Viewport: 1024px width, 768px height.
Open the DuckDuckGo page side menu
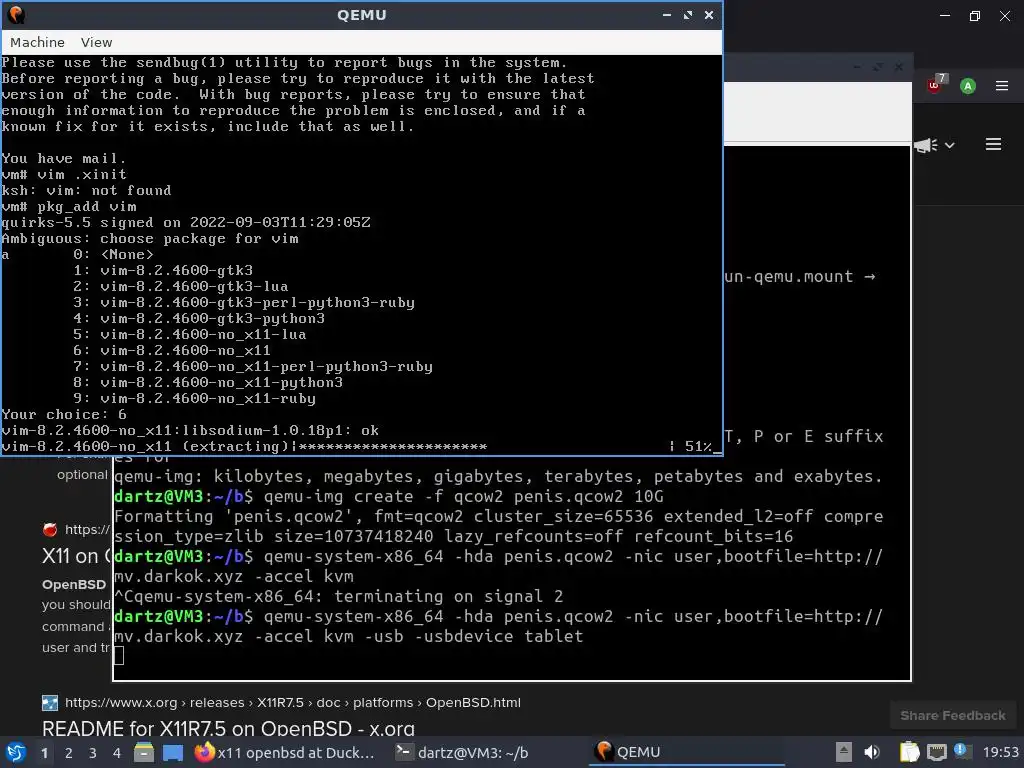[993, 144]
